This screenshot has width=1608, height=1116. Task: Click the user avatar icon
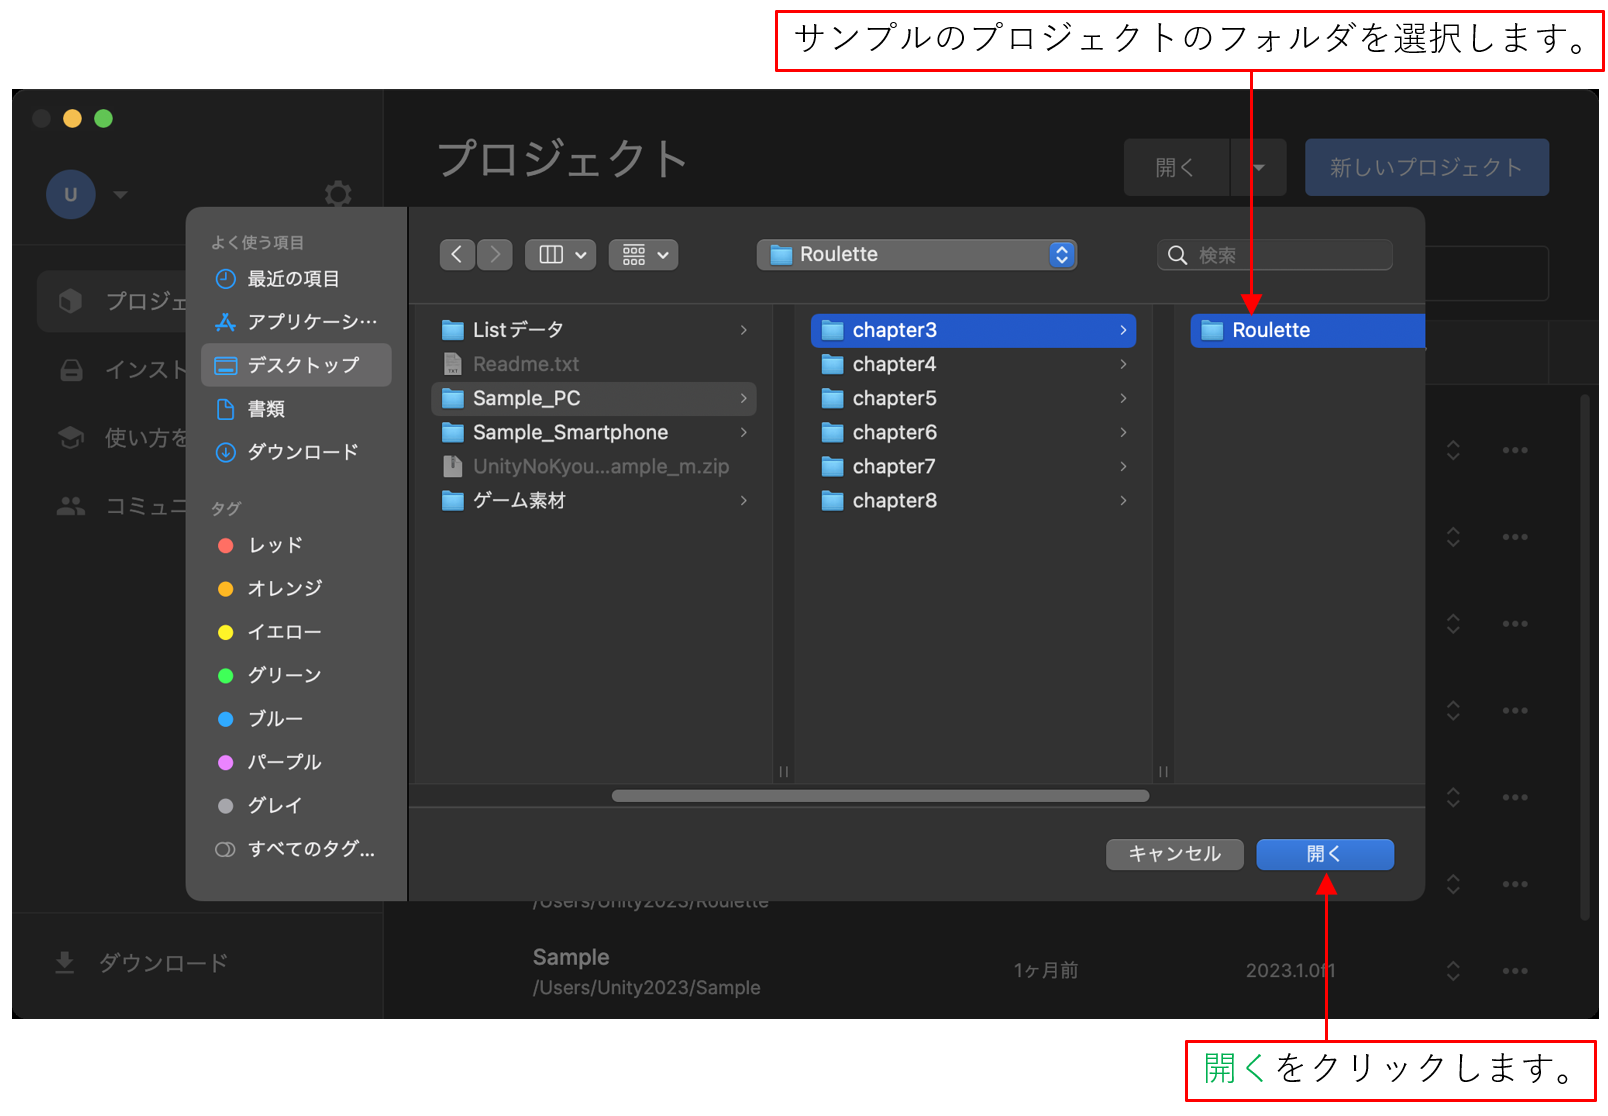coord(70,195)
